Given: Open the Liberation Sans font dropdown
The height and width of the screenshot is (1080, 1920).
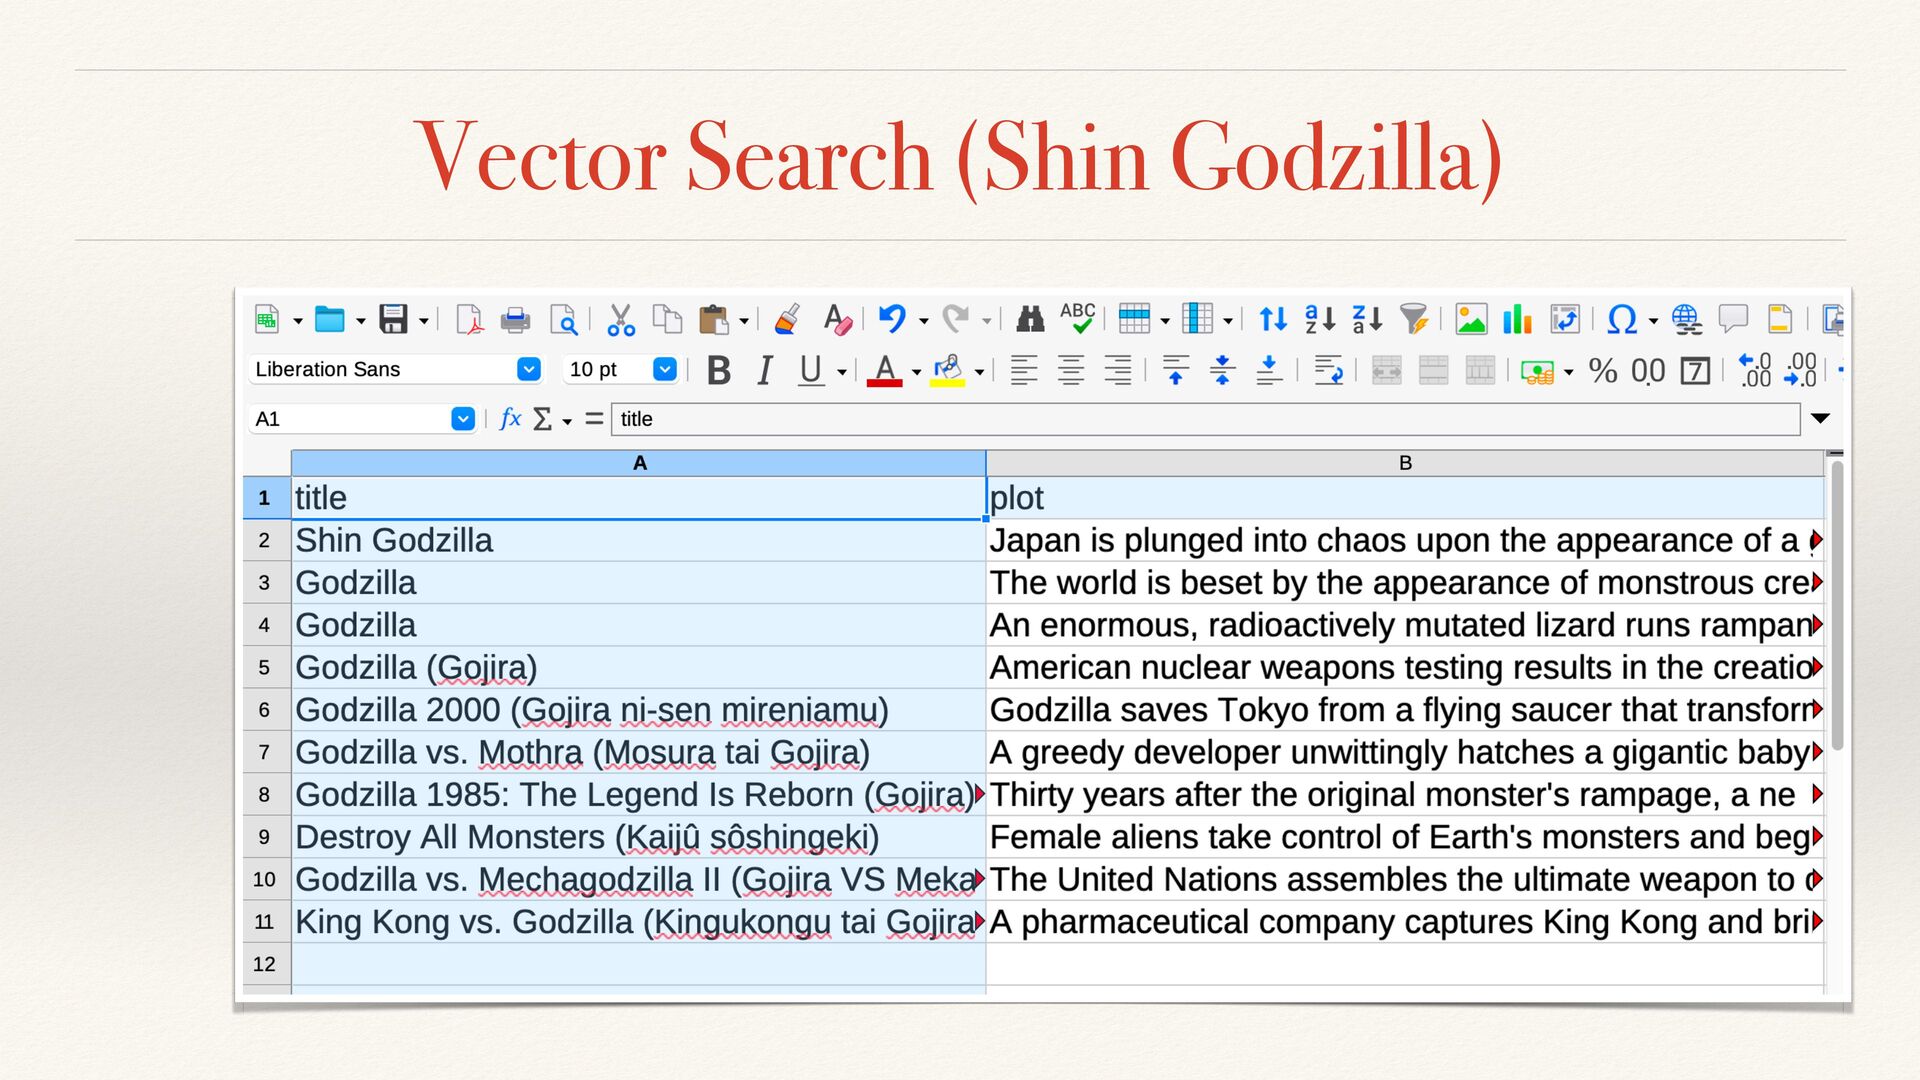Looking at the screenshot, I should (529, 370).
